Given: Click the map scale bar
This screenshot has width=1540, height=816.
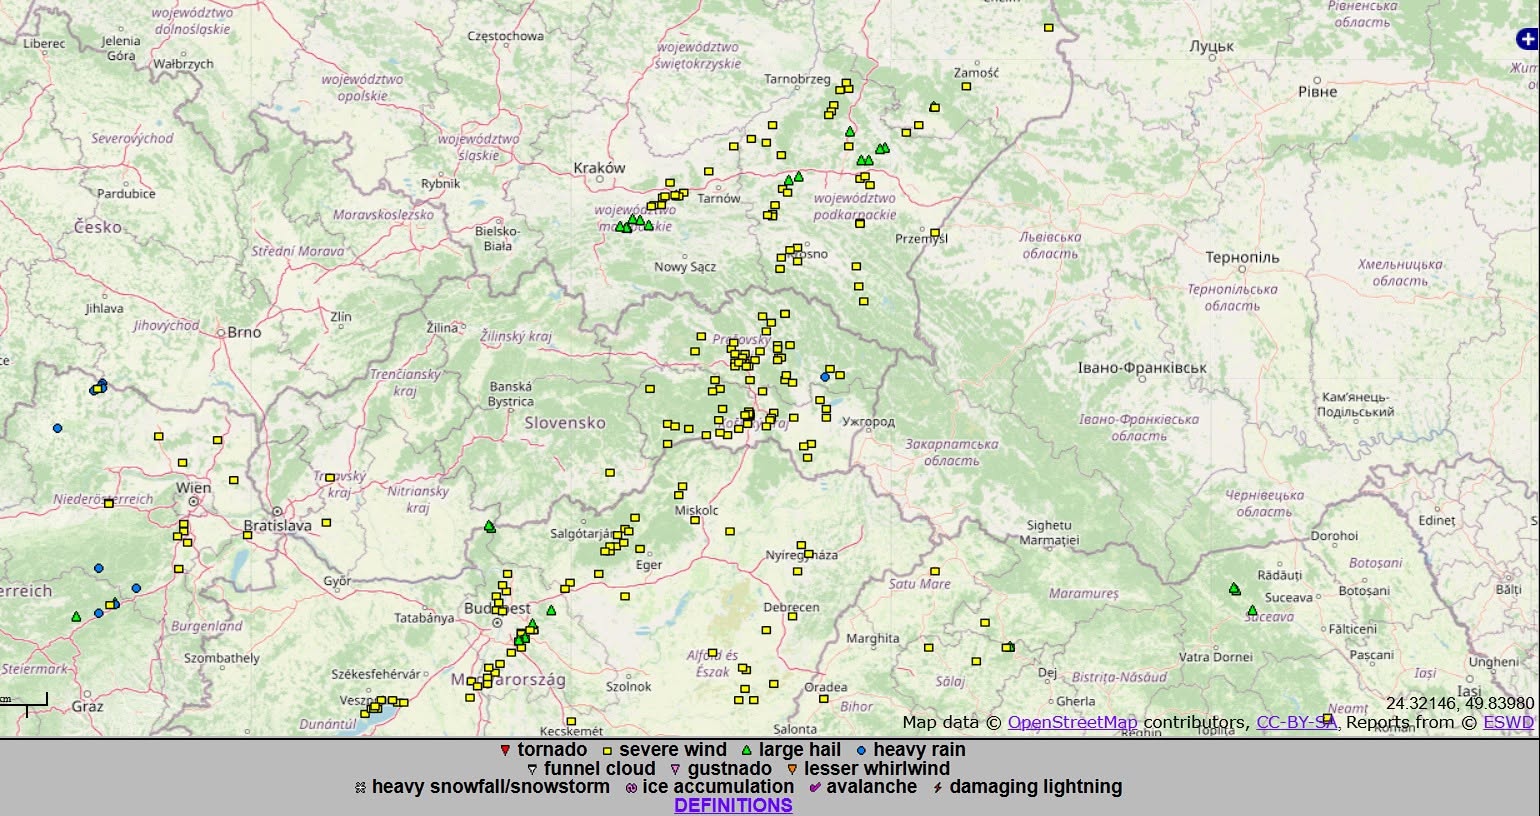Looking at the screenshot, I should tap(24, 703).
